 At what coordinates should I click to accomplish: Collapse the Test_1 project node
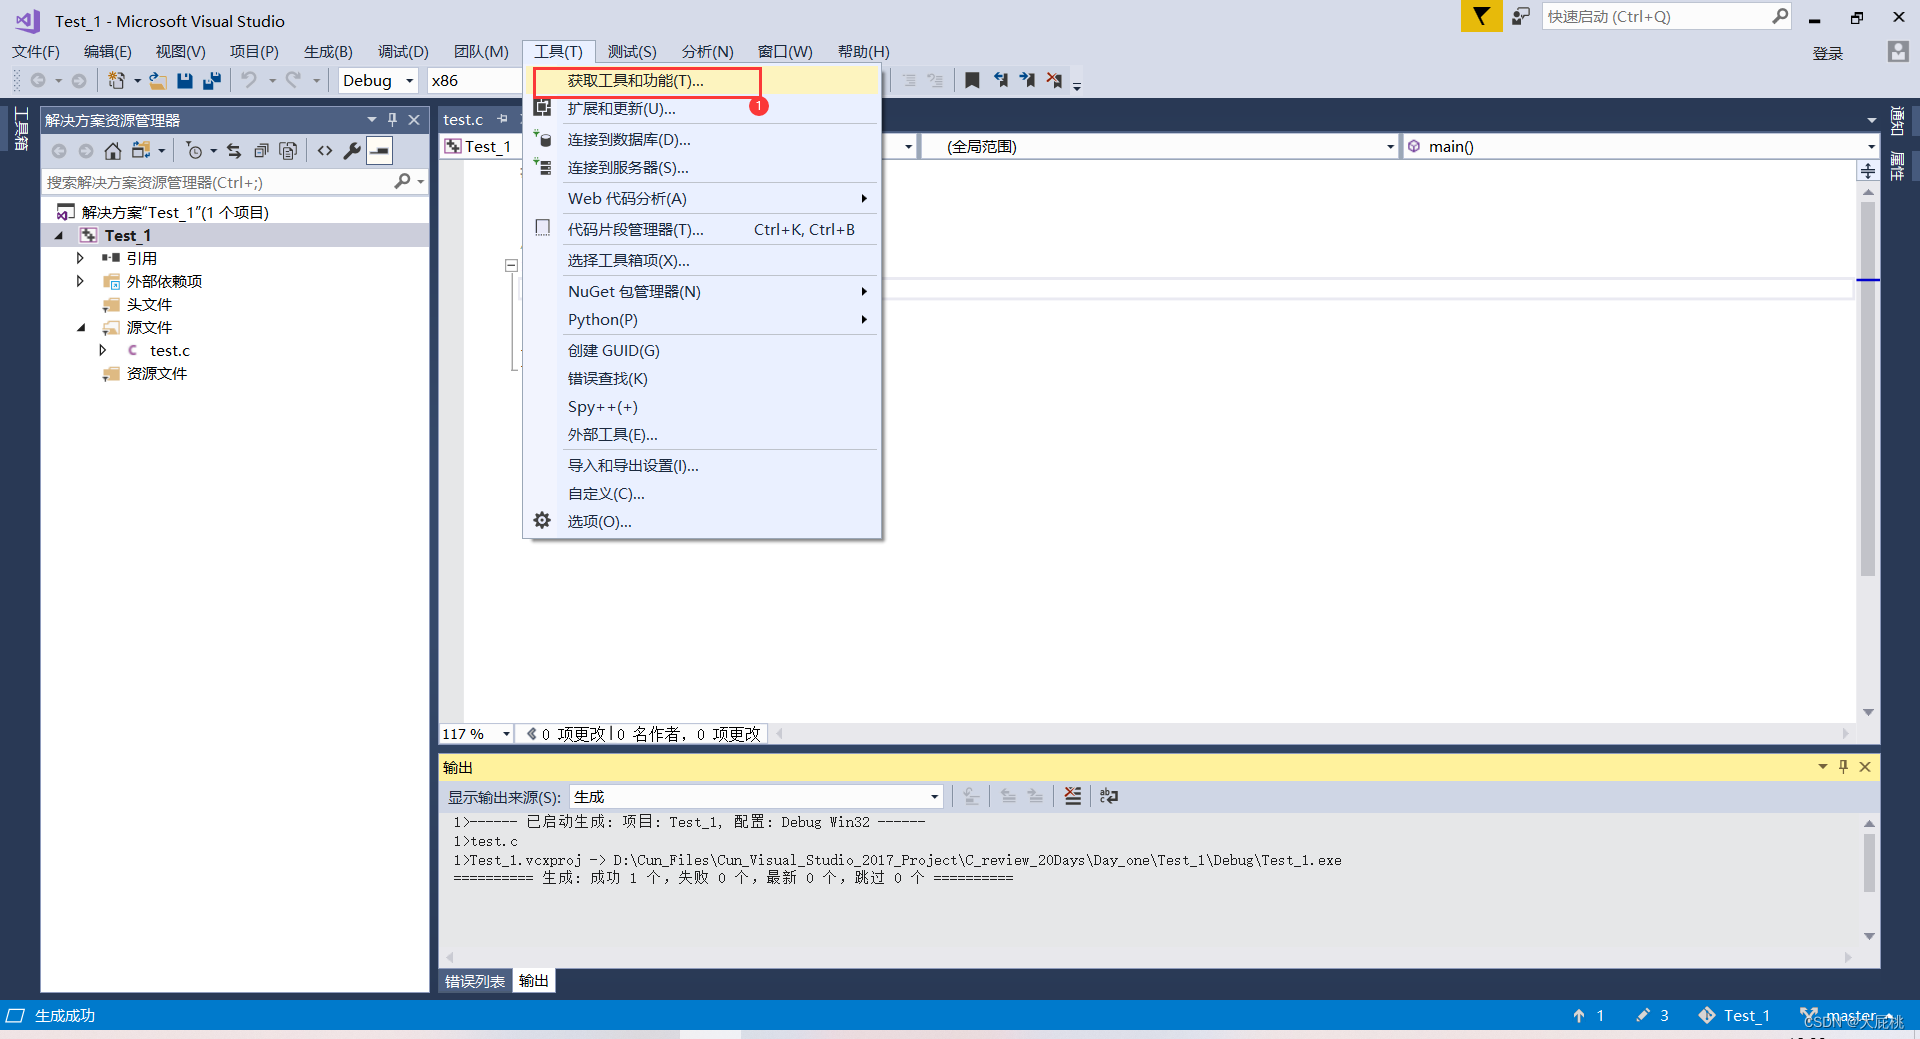(x=58, y=235)
